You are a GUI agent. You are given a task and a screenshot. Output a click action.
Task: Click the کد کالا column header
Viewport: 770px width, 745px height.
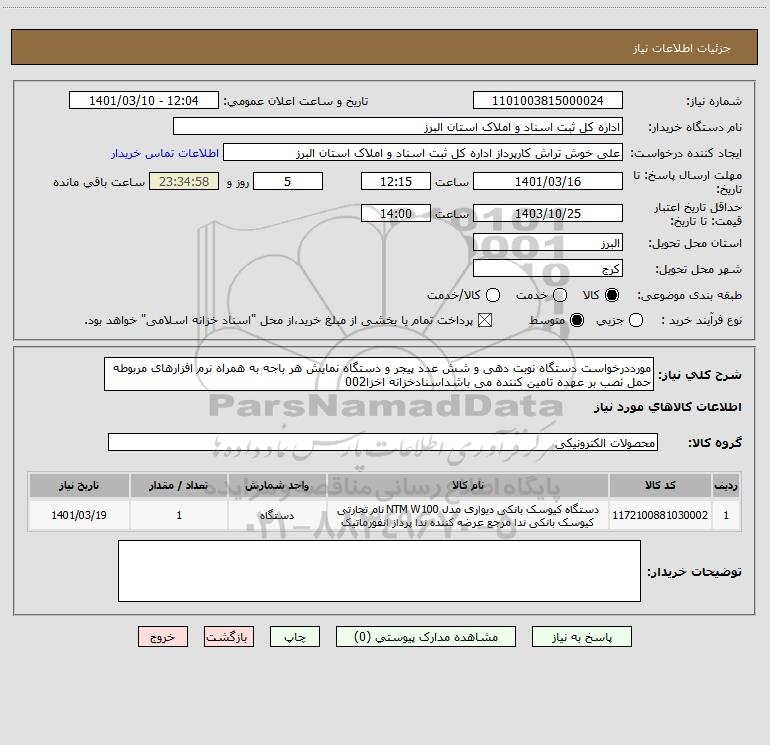click(x=660, y=485)
